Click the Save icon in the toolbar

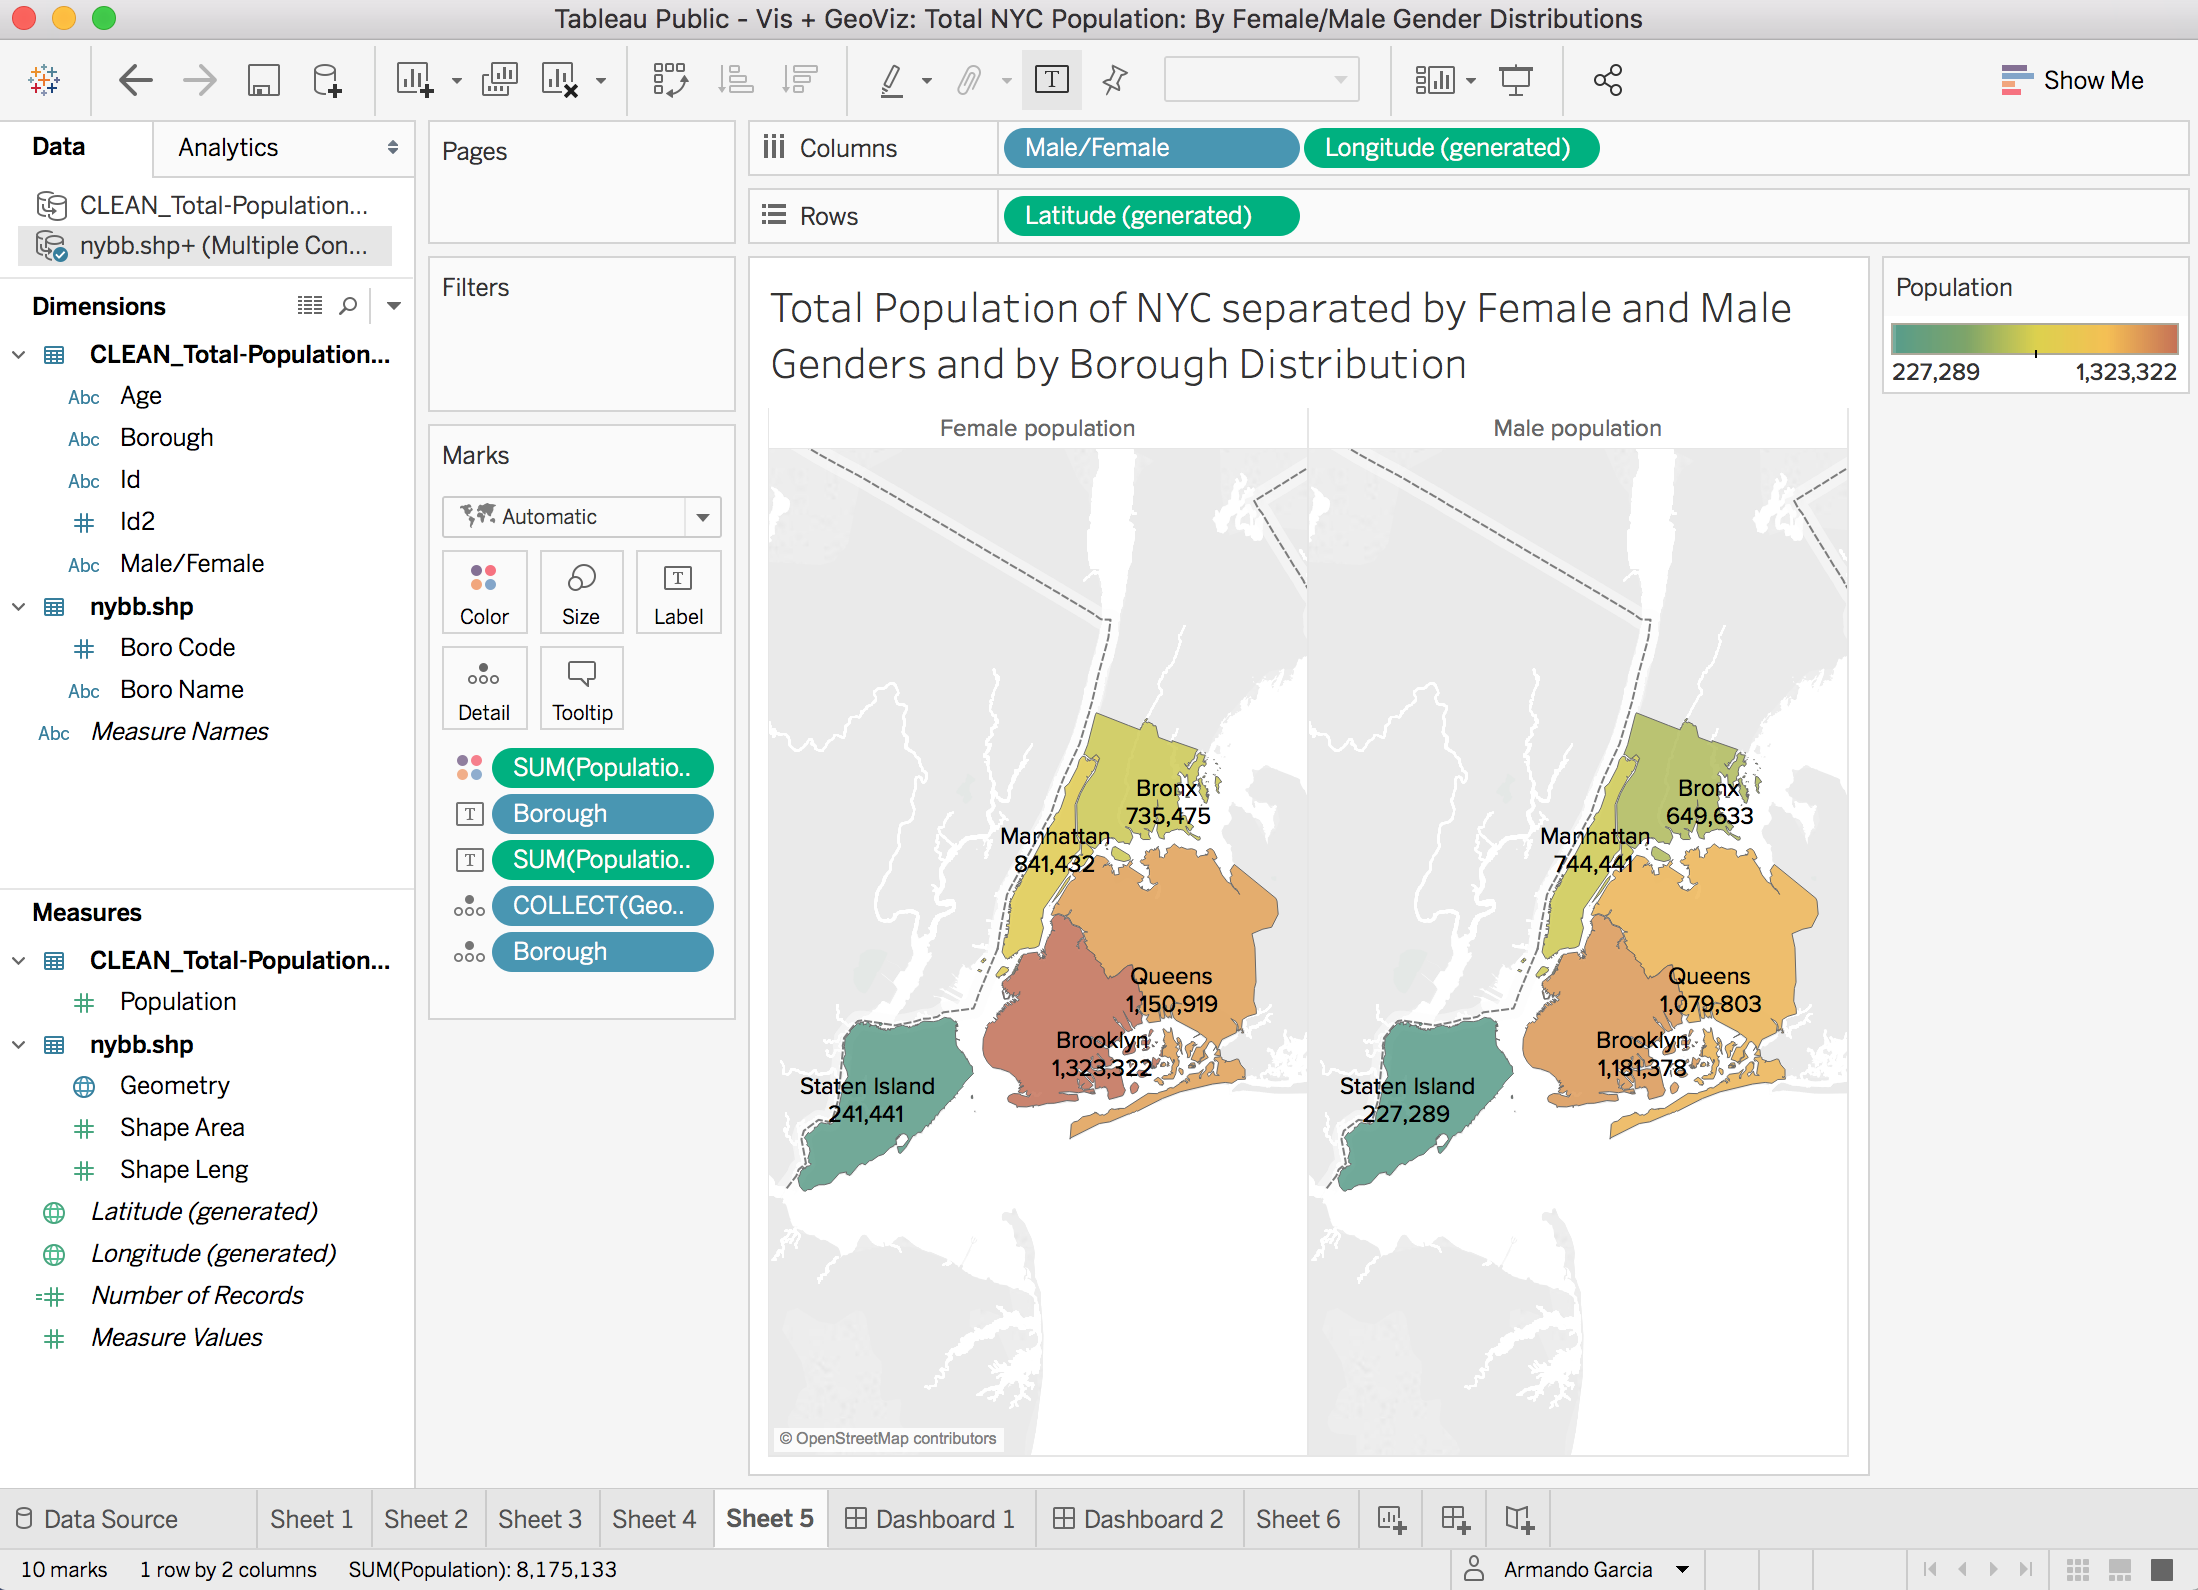point(263,79)
